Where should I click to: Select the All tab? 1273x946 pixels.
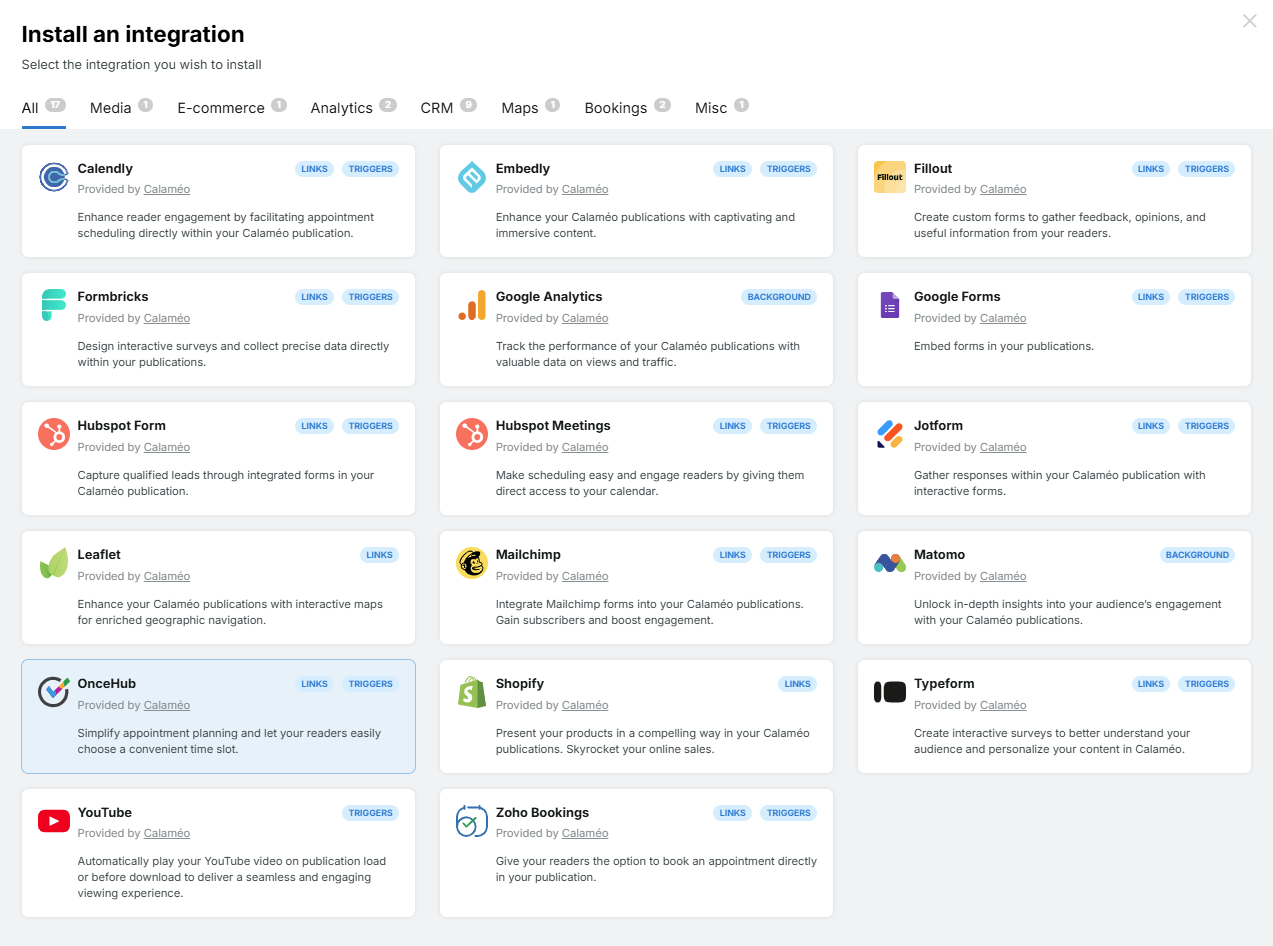click(x=44, y=107)
